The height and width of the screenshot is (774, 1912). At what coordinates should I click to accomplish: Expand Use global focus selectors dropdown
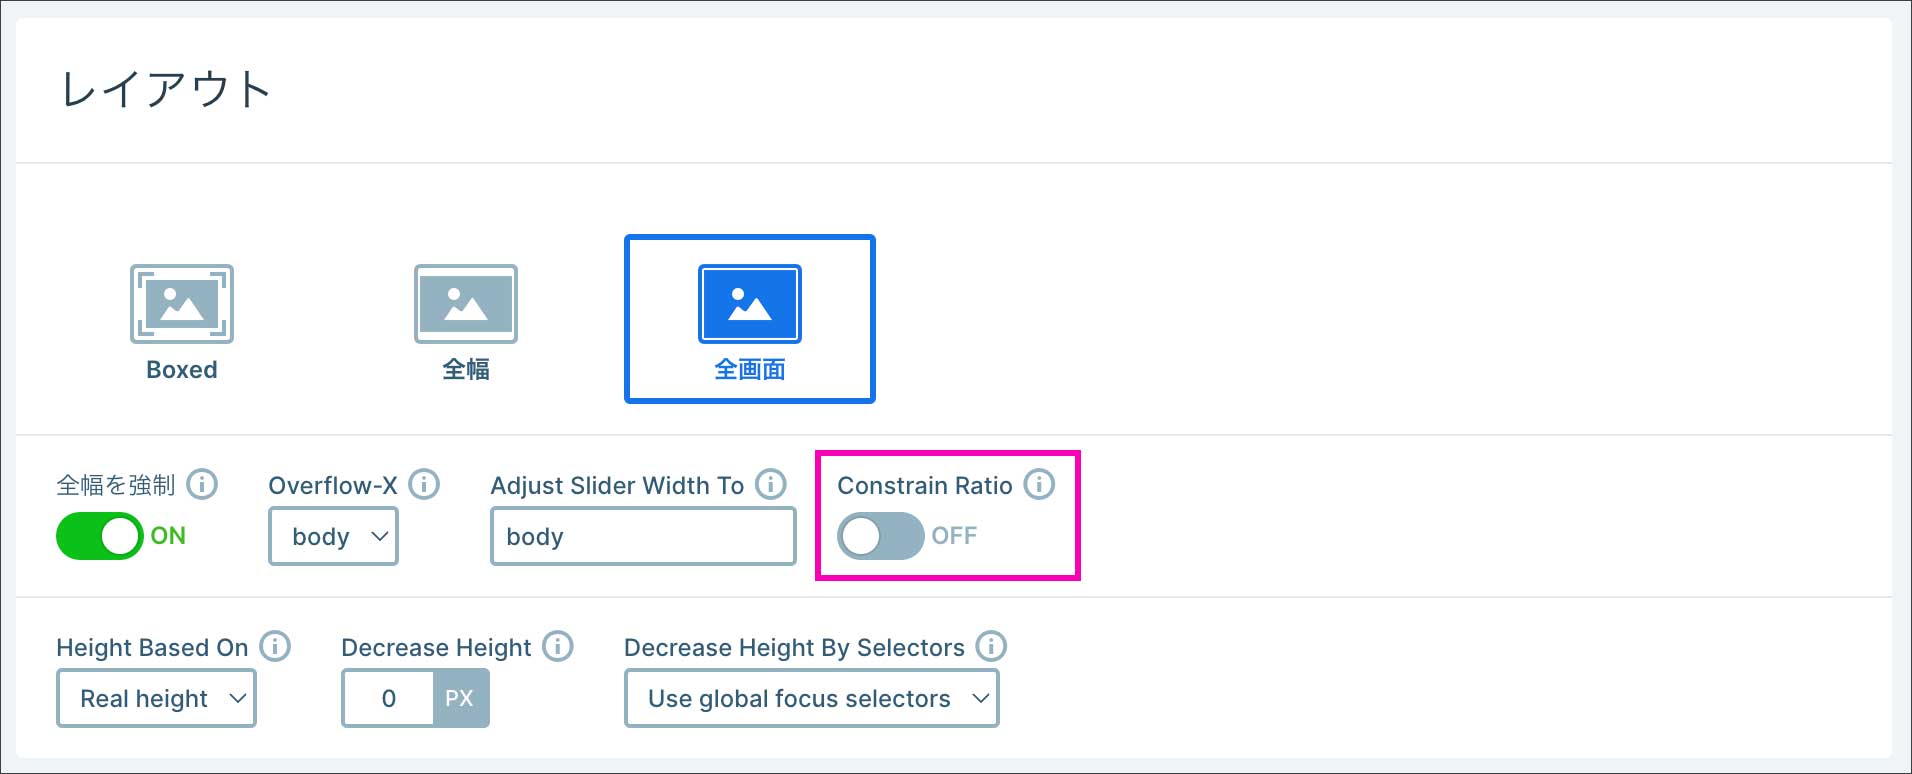(811, 698)
